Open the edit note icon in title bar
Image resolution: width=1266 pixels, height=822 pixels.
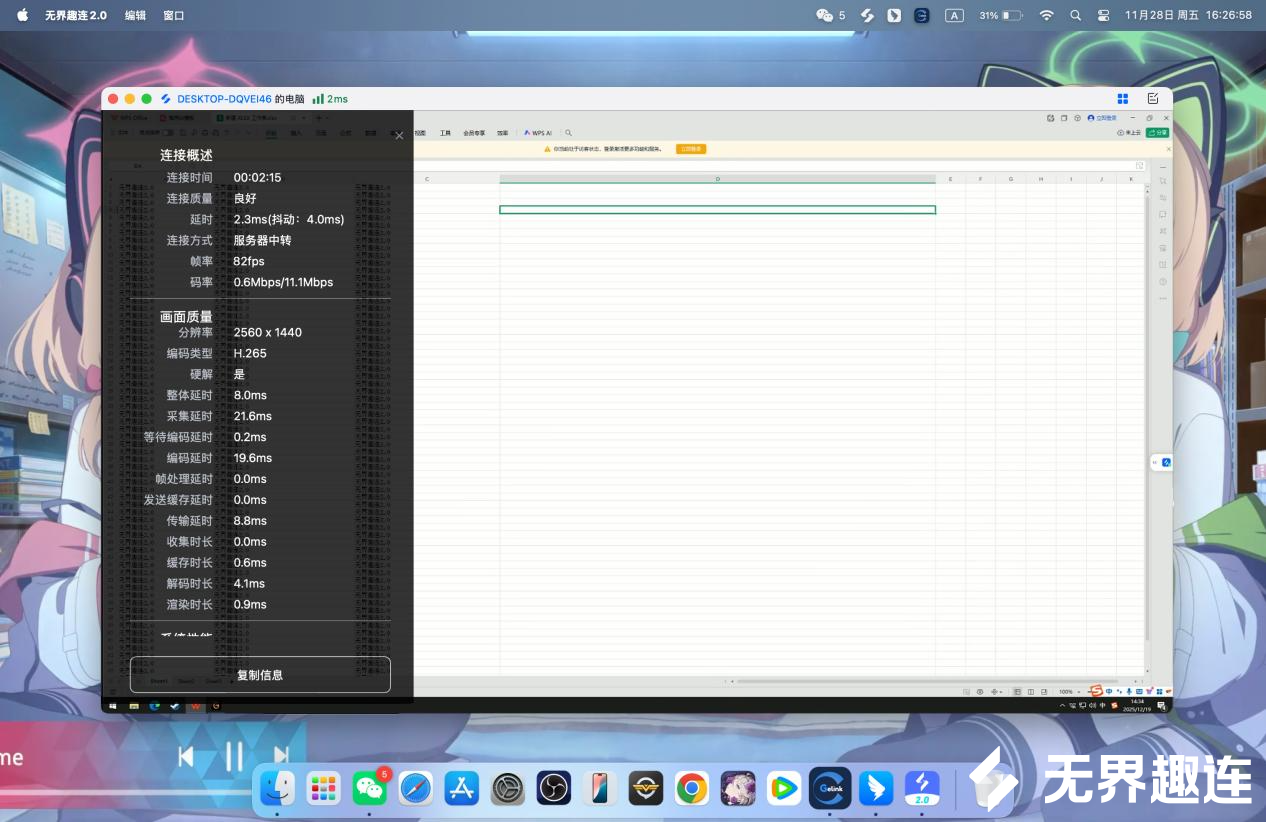click(1153, 99)
